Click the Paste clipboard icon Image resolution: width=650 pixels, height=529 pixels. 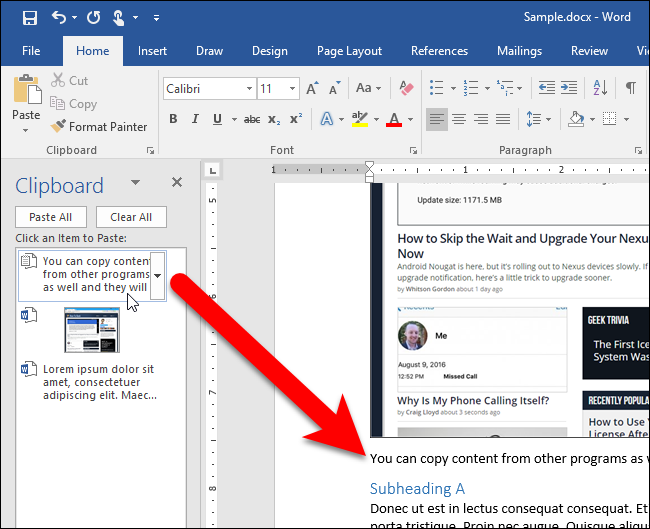click(27, 89)
